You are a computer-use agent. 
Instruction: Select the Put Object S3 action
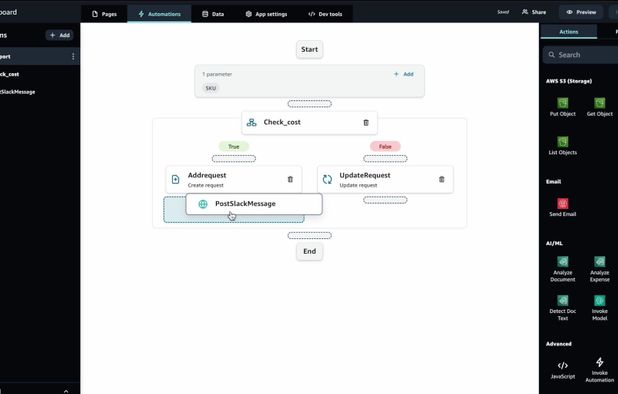(x=562, y=107)
